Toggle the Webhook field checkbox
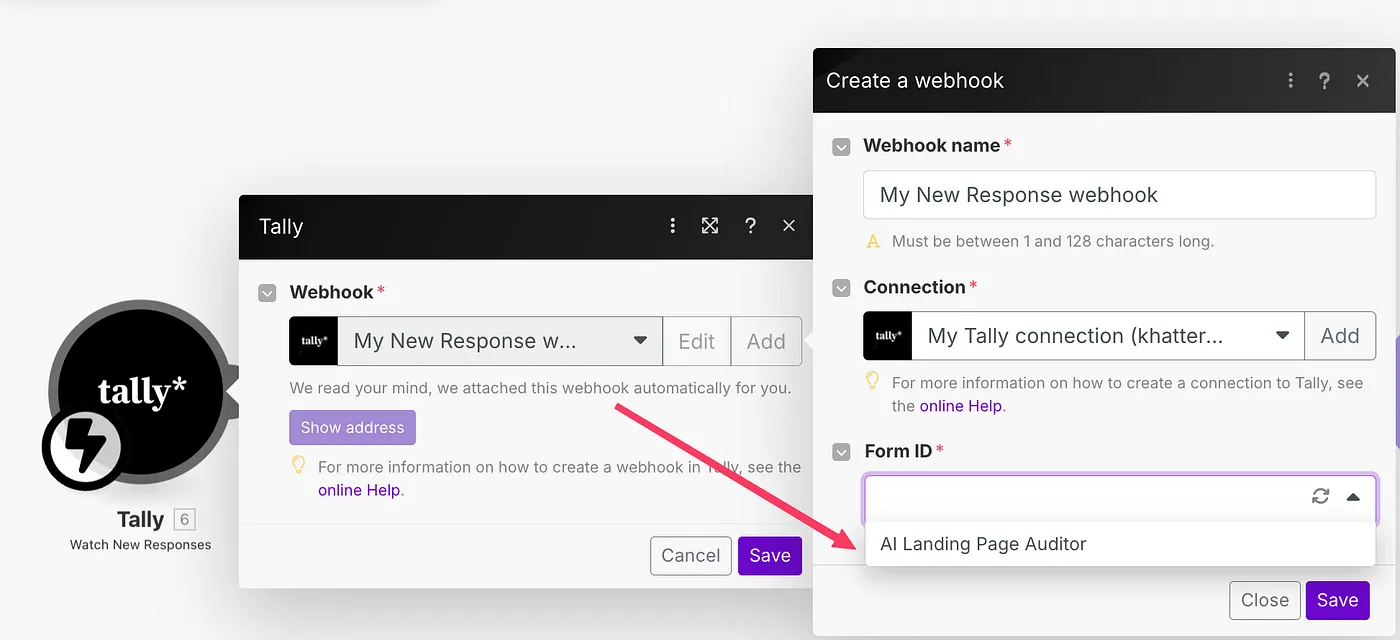This screenshot has height=640, width=1400. (x=267, y=293)
